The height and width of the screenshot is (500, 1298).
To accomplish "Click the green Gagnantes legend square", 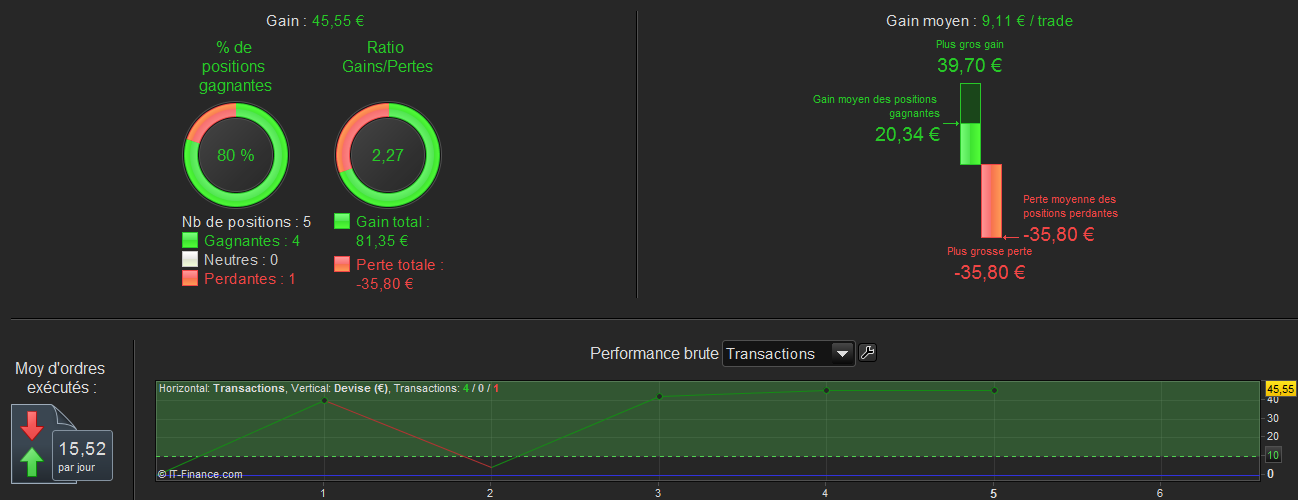I will [190, 241].
